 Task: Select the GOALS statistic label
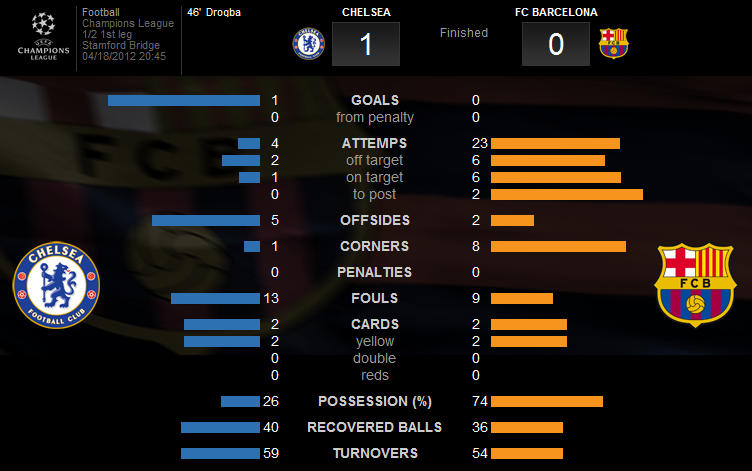375,100
